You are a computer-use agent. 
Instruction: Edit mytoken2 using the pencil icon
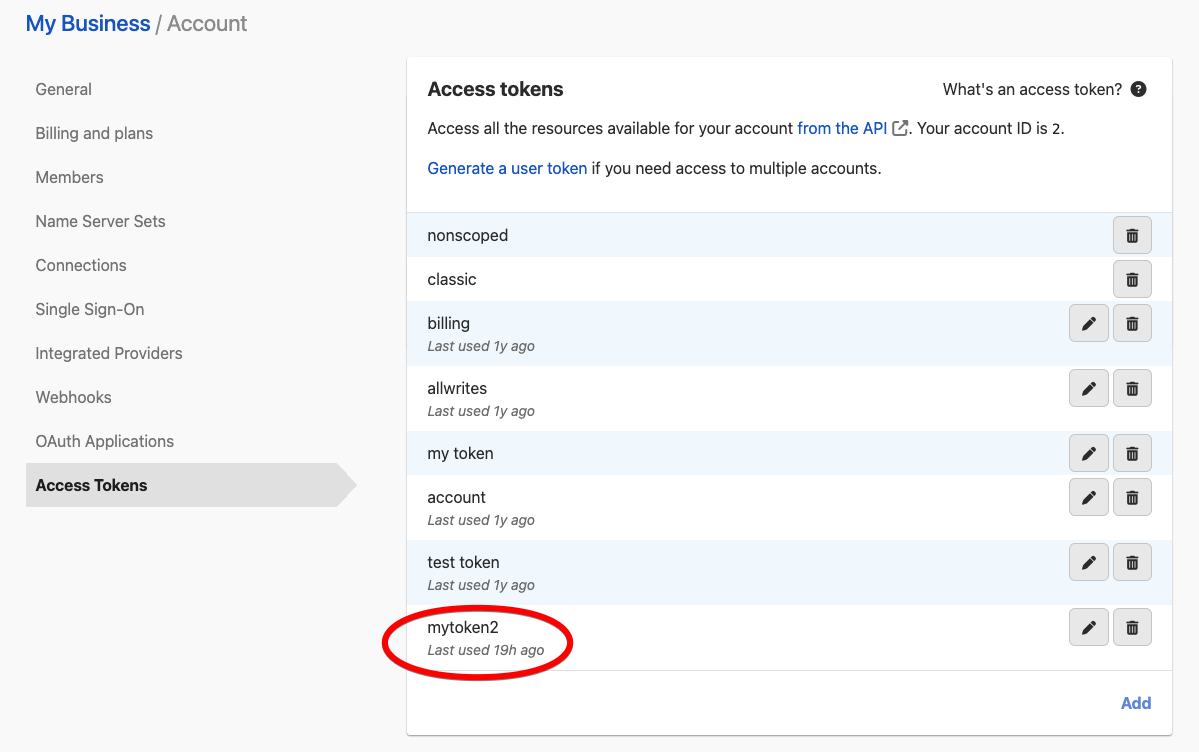(x=1089, y=627)
